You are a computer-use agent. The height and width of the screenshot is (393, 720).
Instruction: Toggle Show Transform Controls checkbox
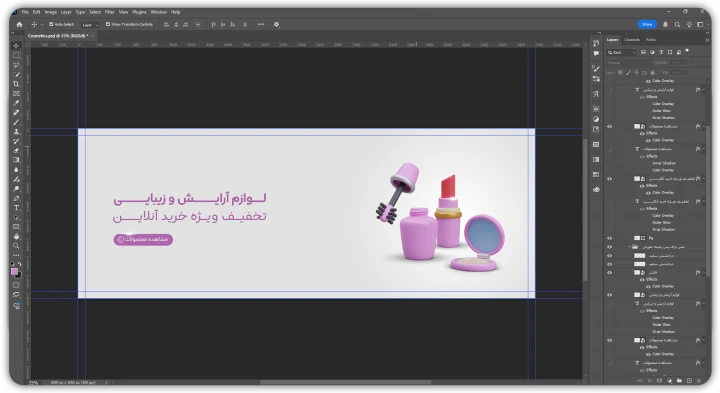coord(108,24)
